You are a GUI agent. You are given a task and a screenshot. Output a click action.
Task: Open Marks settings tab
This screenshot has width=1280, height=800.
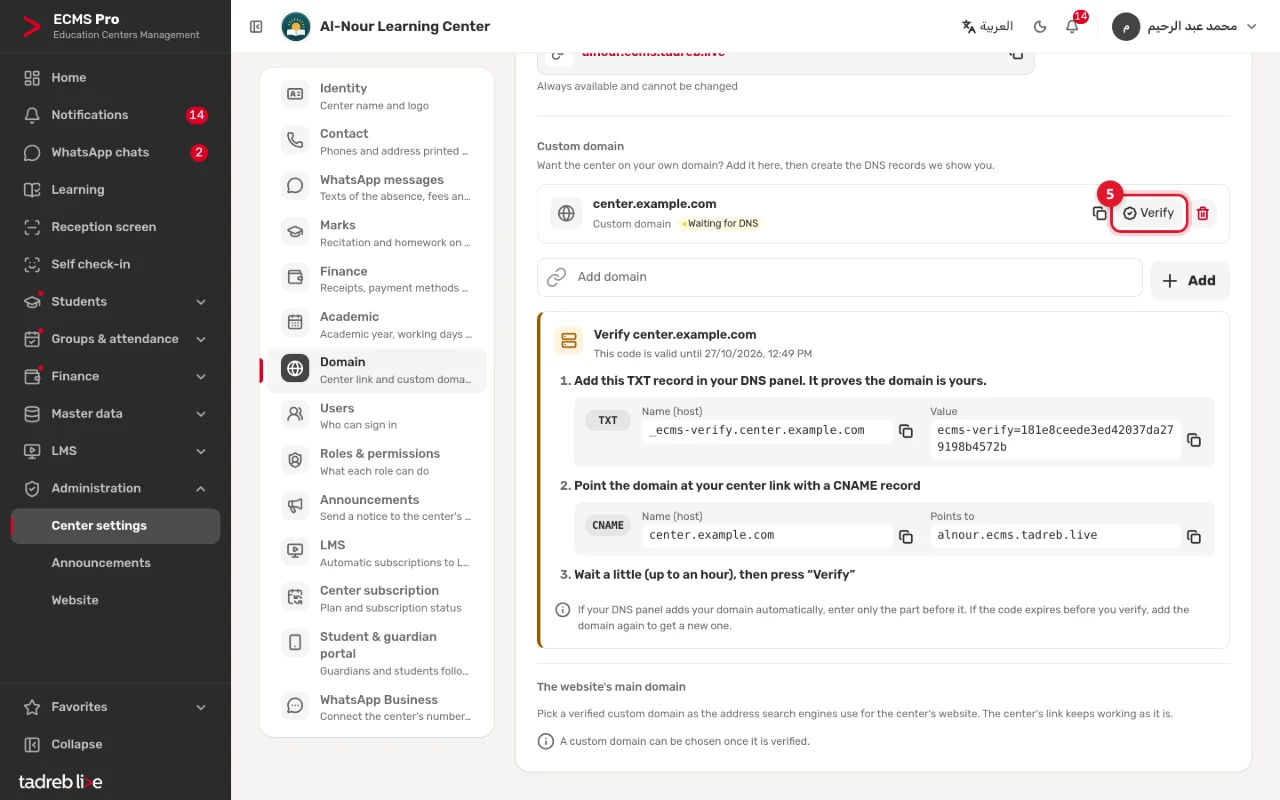coord(377,233)
